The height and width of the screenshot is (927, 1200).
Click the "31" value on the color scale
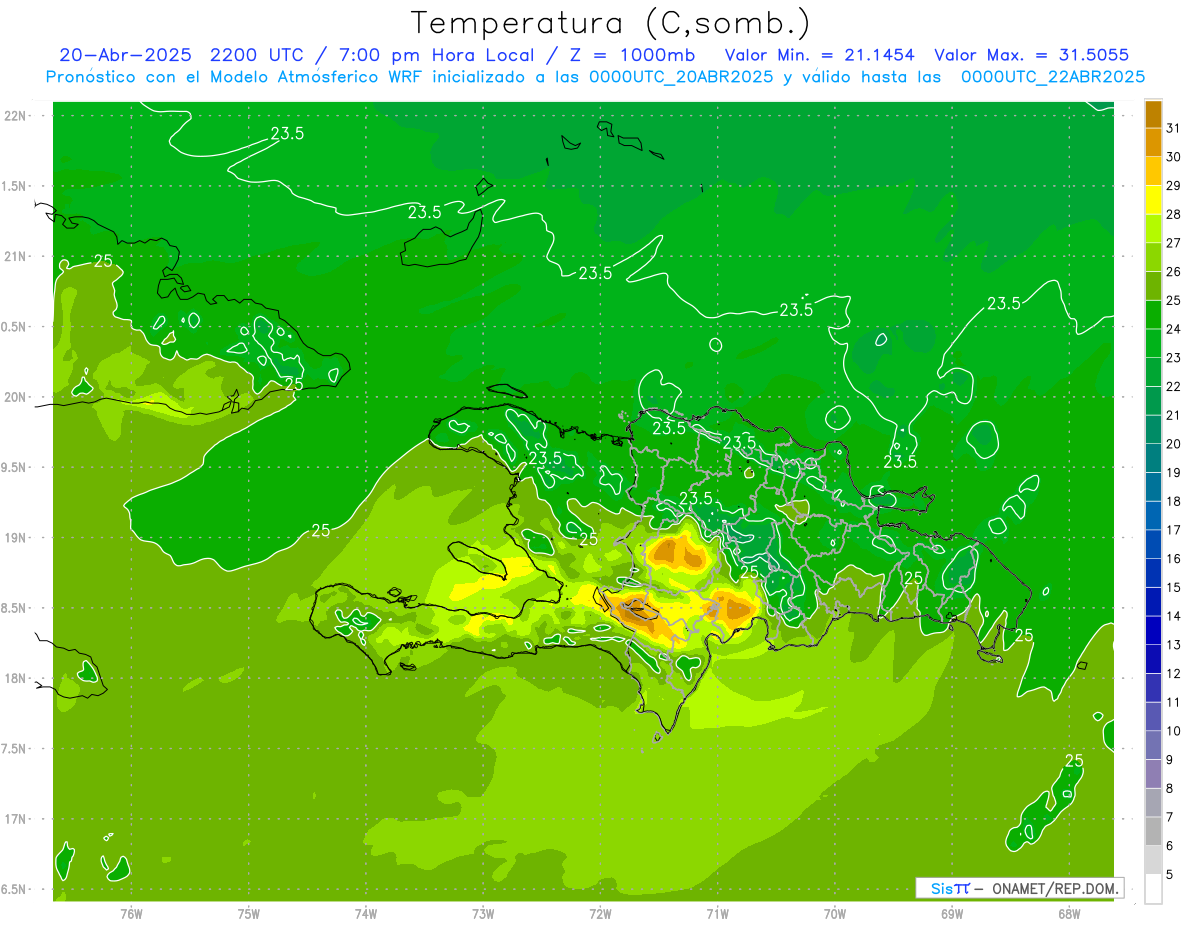coord(1174,128)
